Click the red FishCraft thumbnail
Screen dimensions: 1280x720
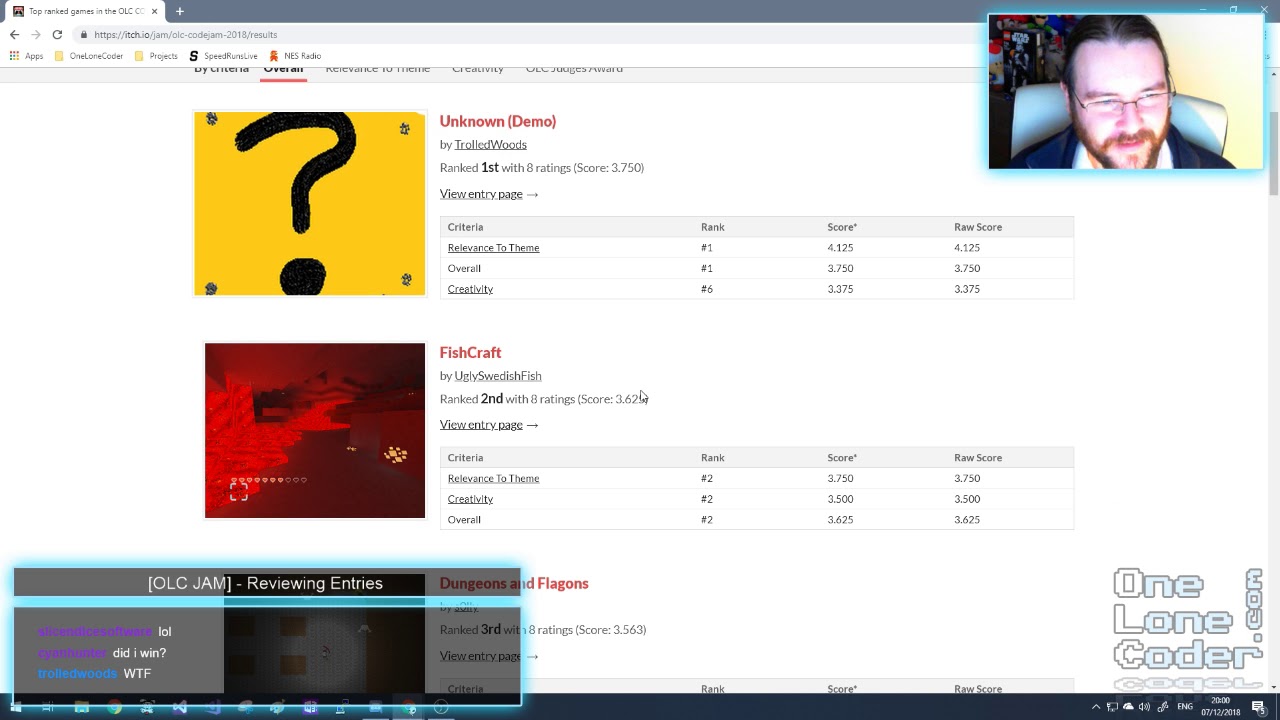click(x=315, y=431)
